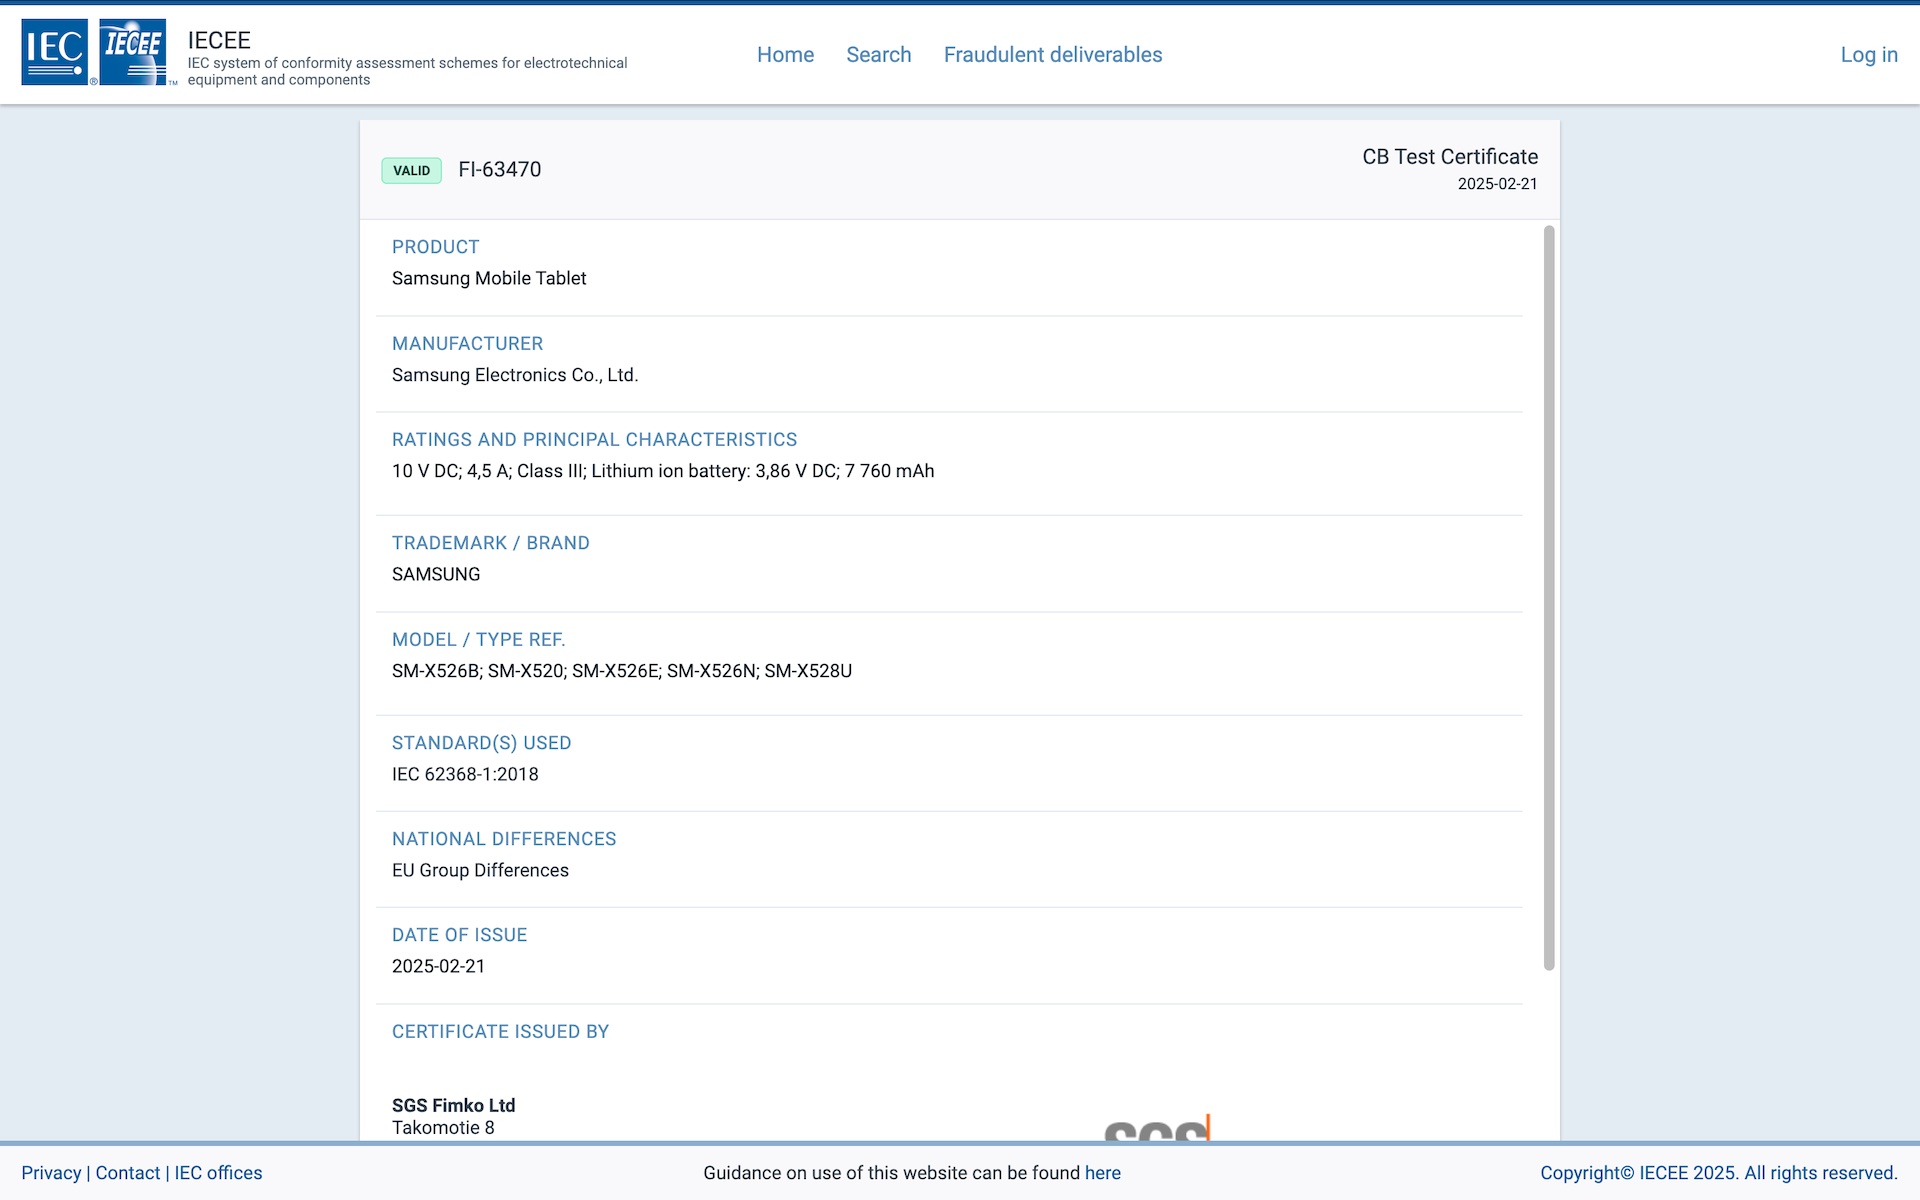Click the CB Test Certificate heading
The height and width of the screenshot is (1200, 1920).
1449,157
